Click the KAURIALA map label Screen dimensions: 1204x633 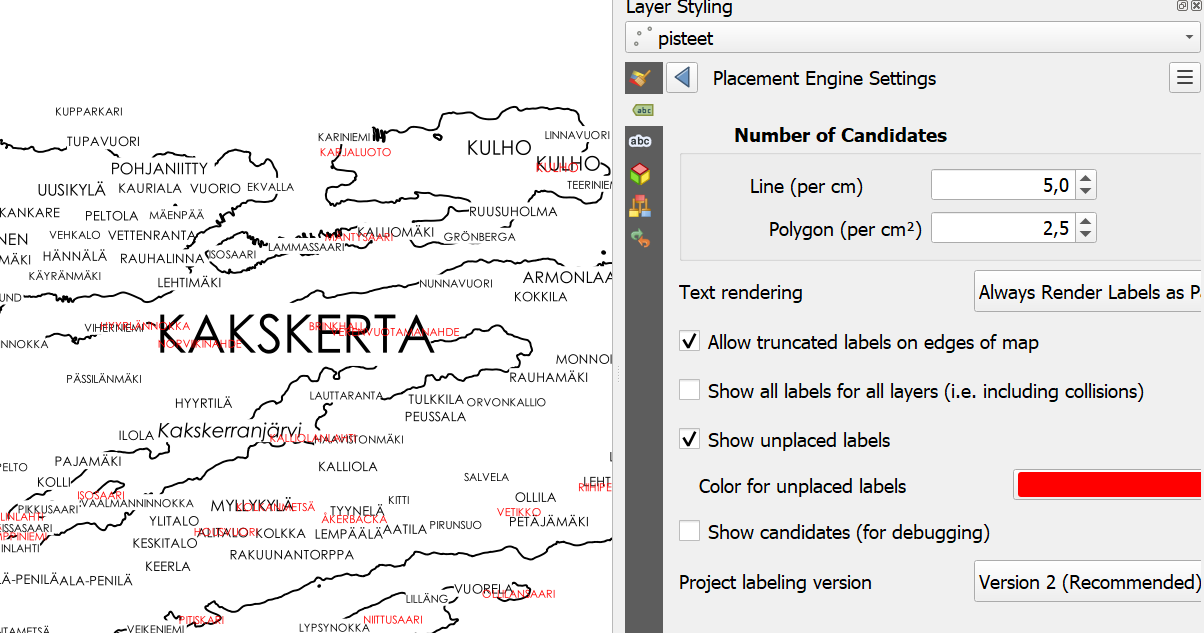[150, 188]
